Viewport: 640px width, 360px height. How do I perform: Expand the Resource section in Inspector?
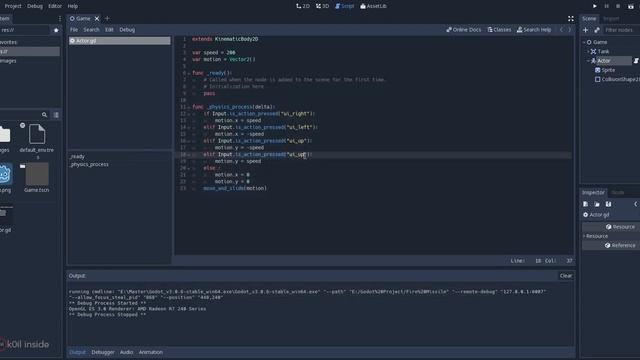coord(584,236)
